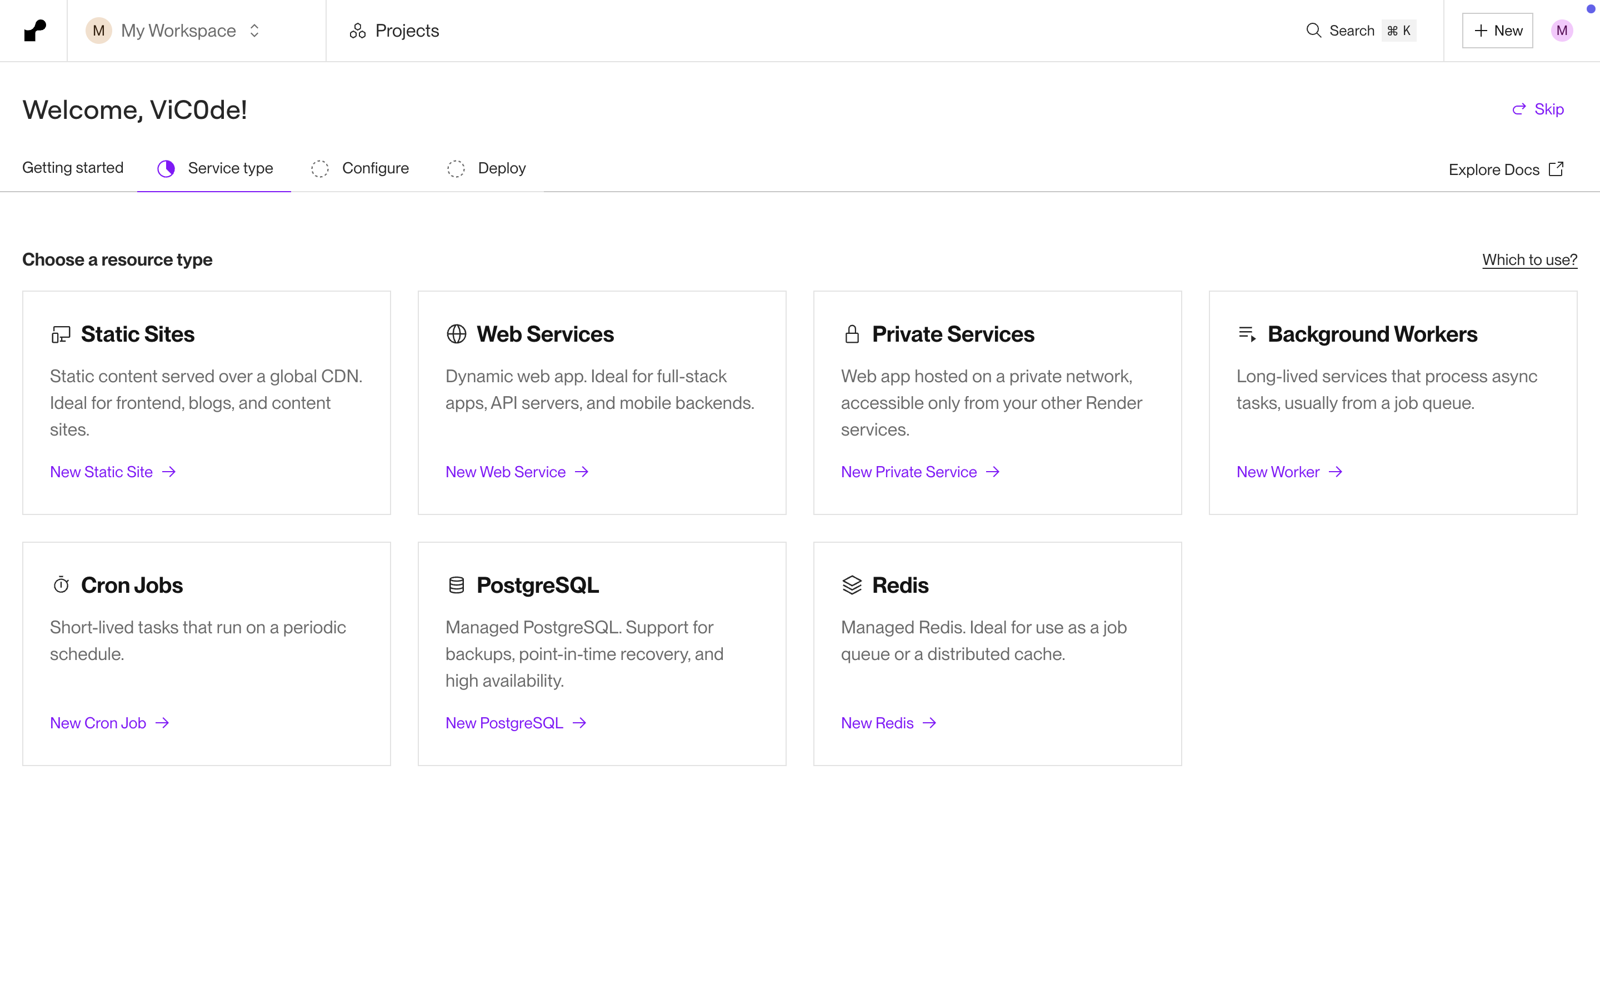
Task: Click the Cron Jobs stopwatch icon
Action: [x=61, y=585]
